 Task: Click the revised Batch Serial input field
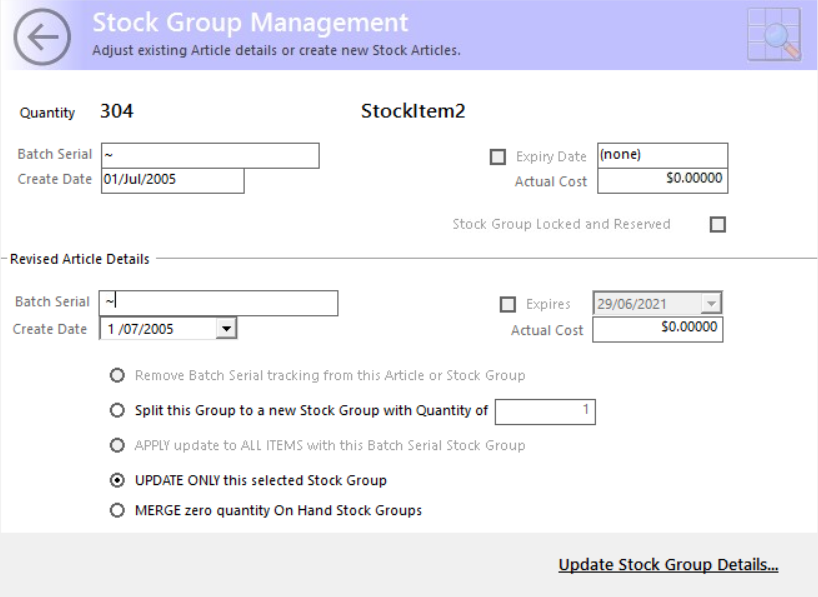tap(219, 303)
